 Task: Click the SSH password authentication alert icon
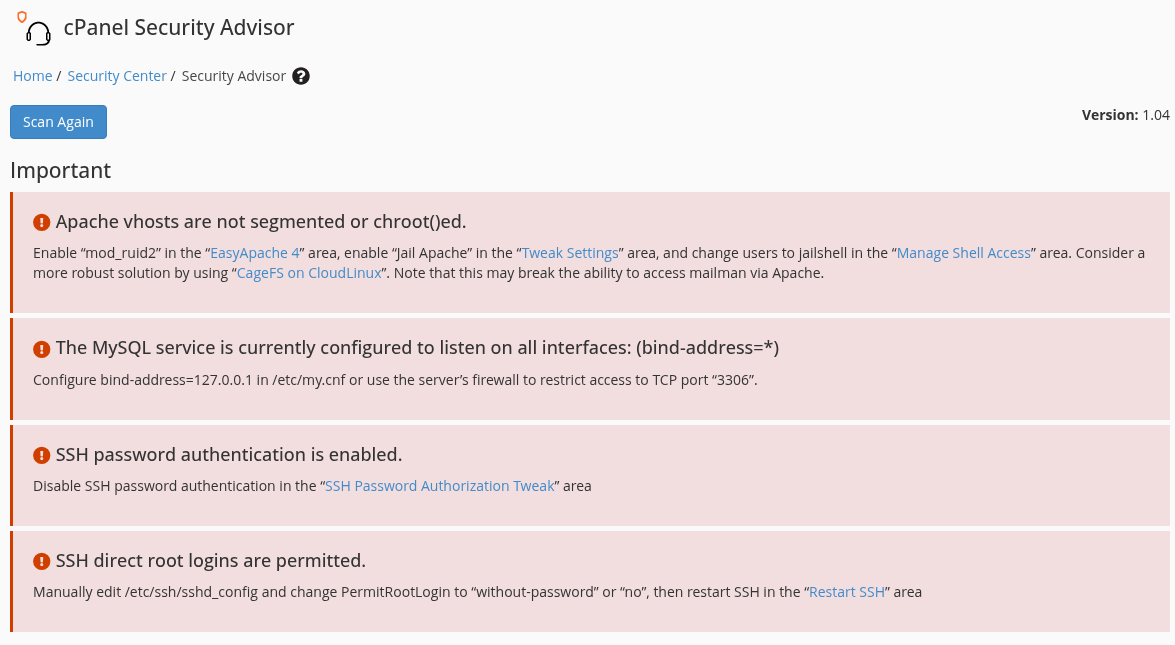click(41, 455)
